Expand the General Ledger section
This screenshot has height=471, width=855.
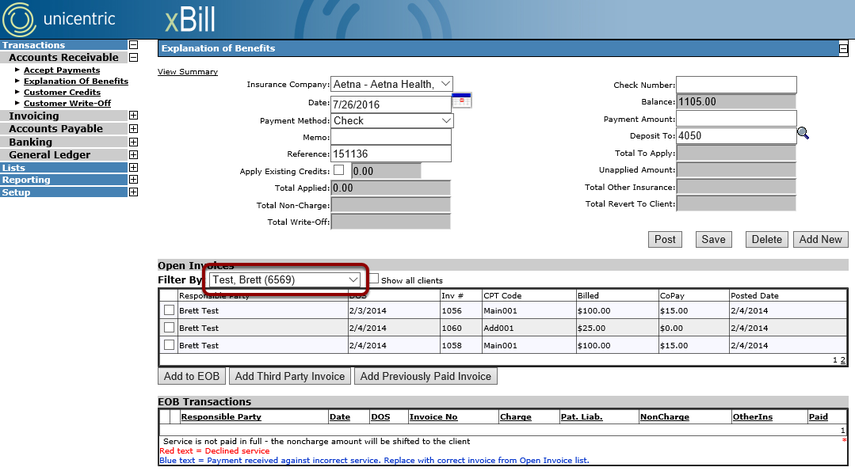(x=133, y=155)
